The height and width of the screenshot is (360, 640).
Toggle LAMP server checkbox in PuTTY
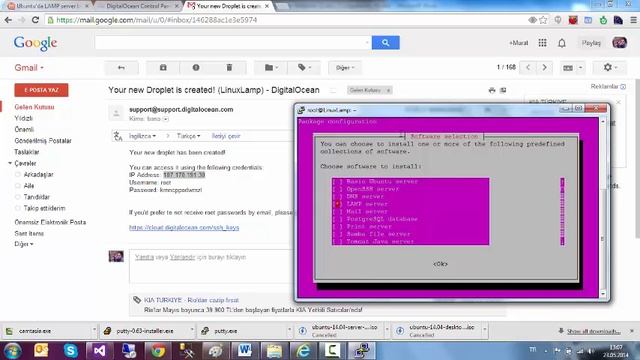(338, 204)
